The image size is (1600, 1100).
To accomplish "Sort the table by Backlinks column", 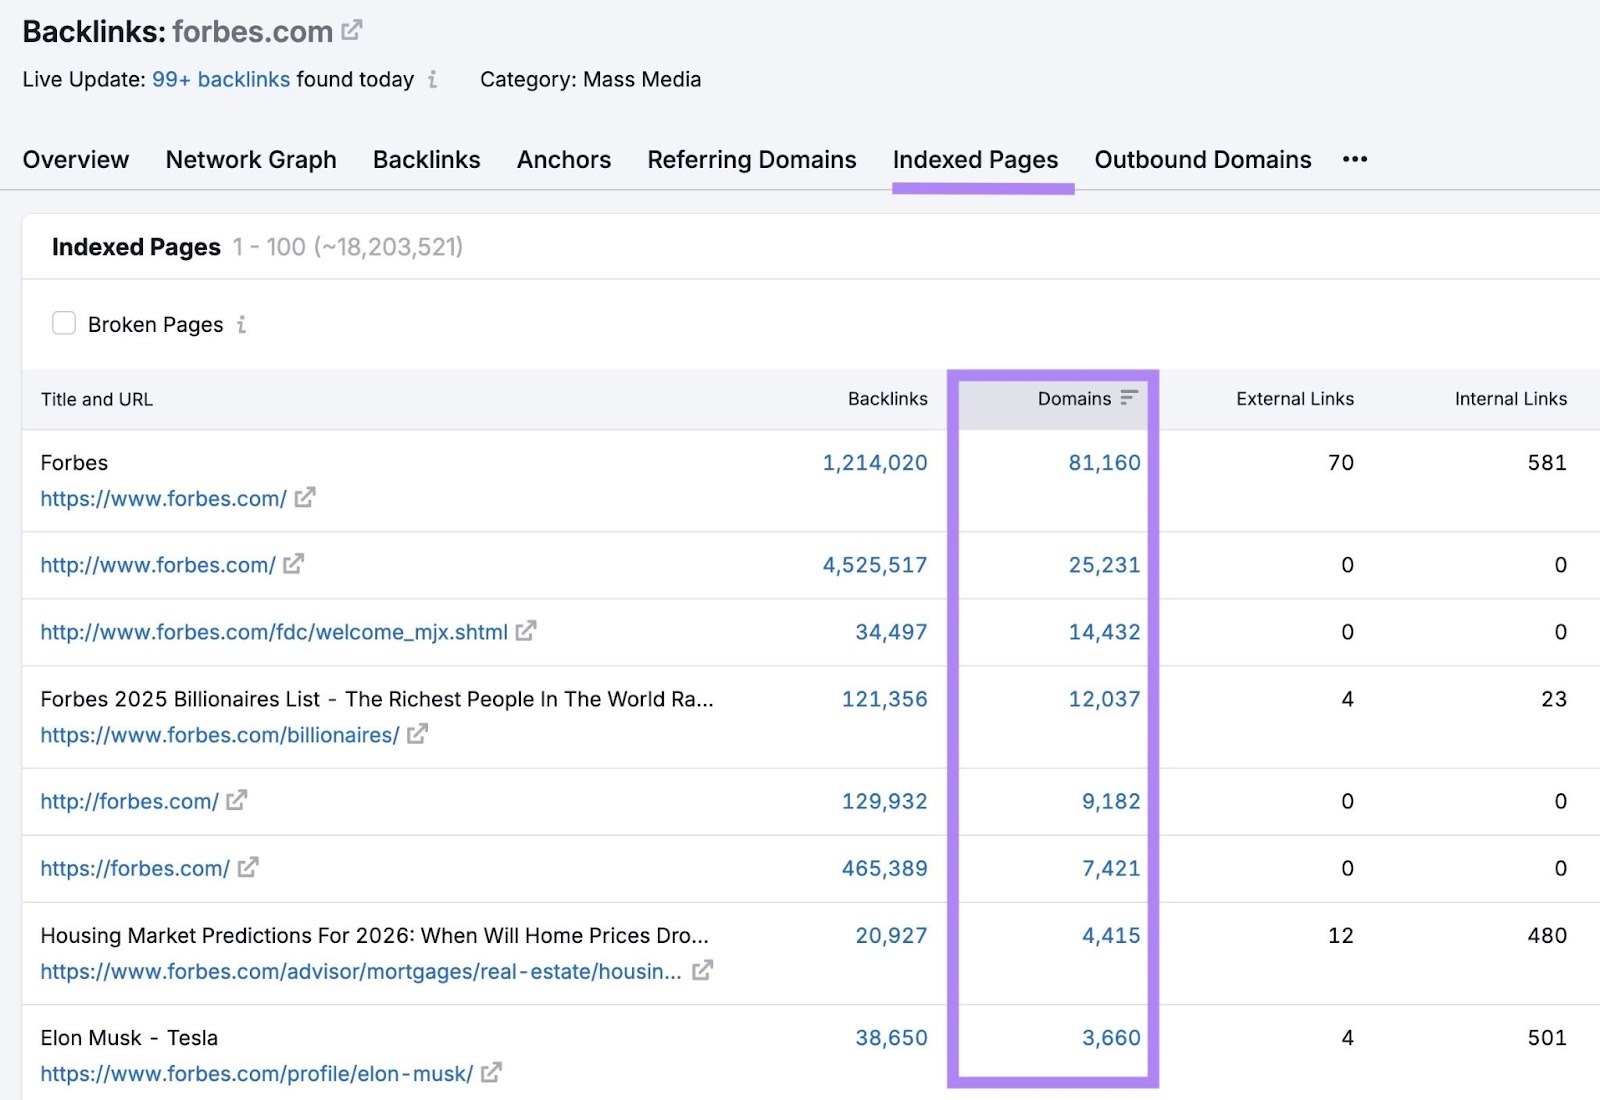I will point(888,398).
